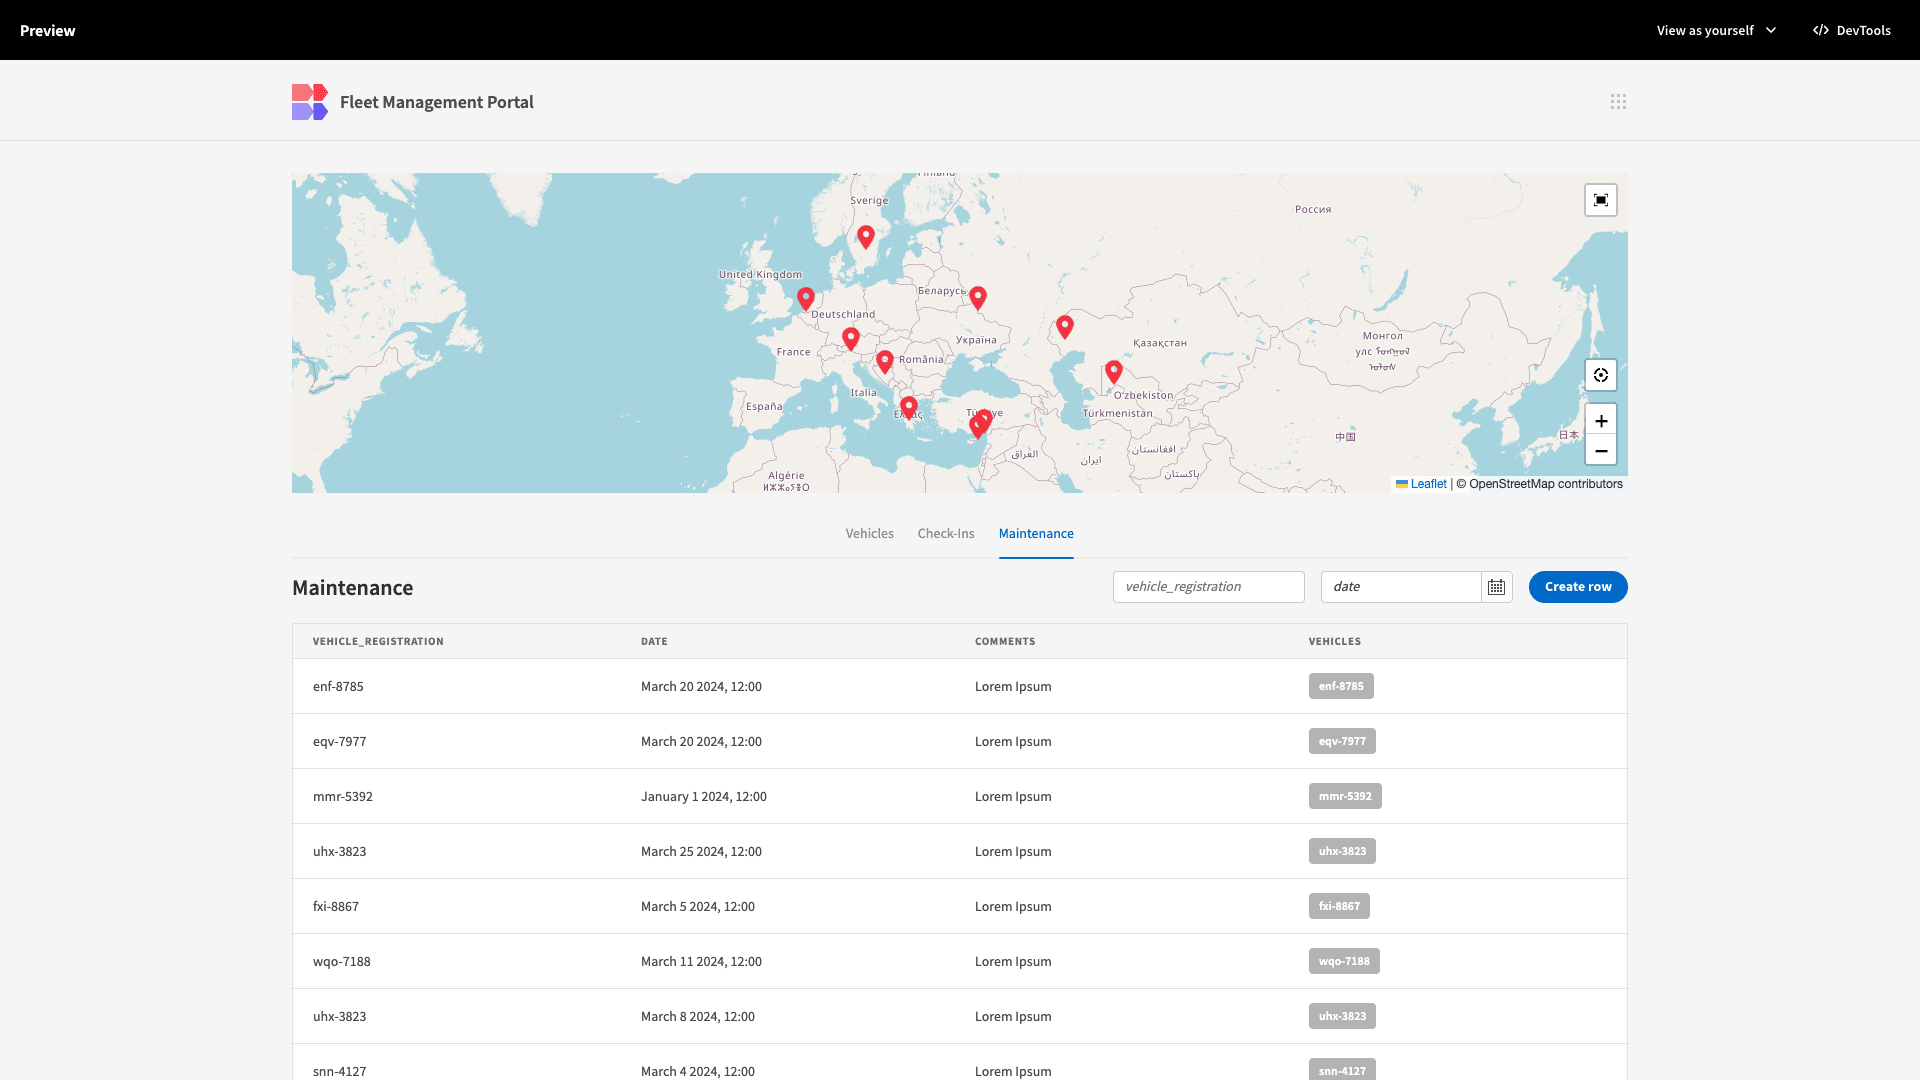The height and width of the screenshot is (1080, 1920).
Task: Select the Maintenance tab
Action: (x=1036, y=533)
